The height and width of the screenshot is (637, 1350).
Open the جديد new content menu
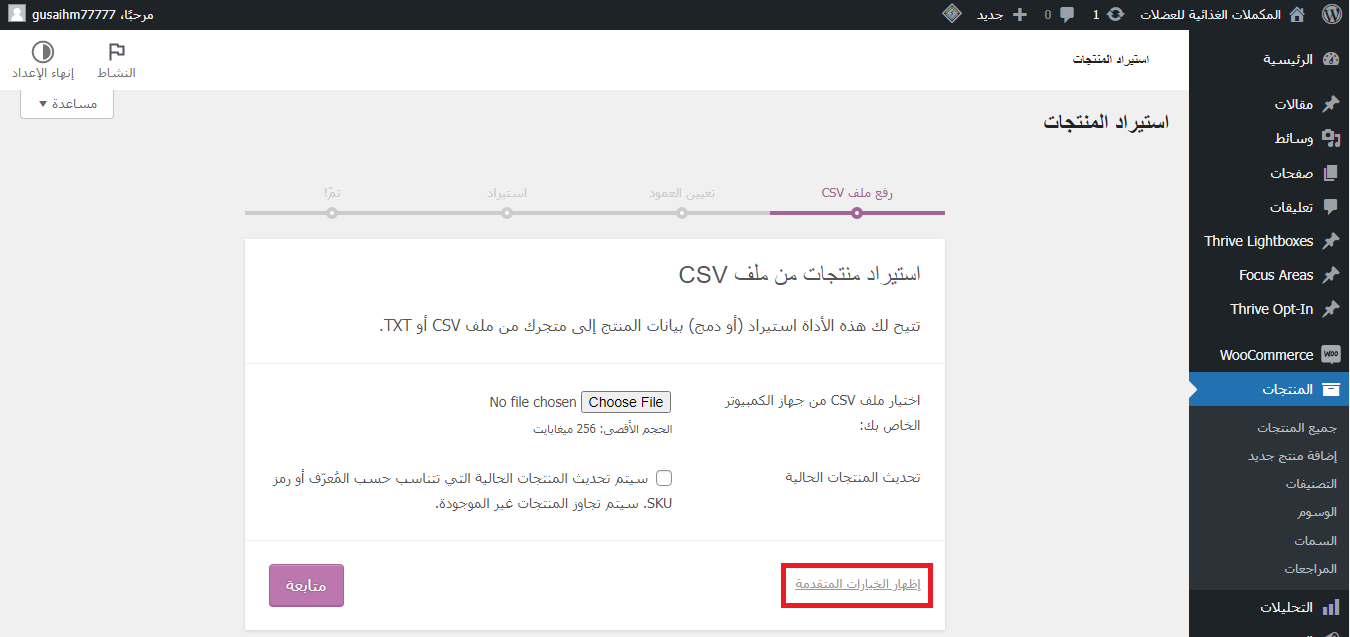pyautogui.click(x=1001, y=15)
